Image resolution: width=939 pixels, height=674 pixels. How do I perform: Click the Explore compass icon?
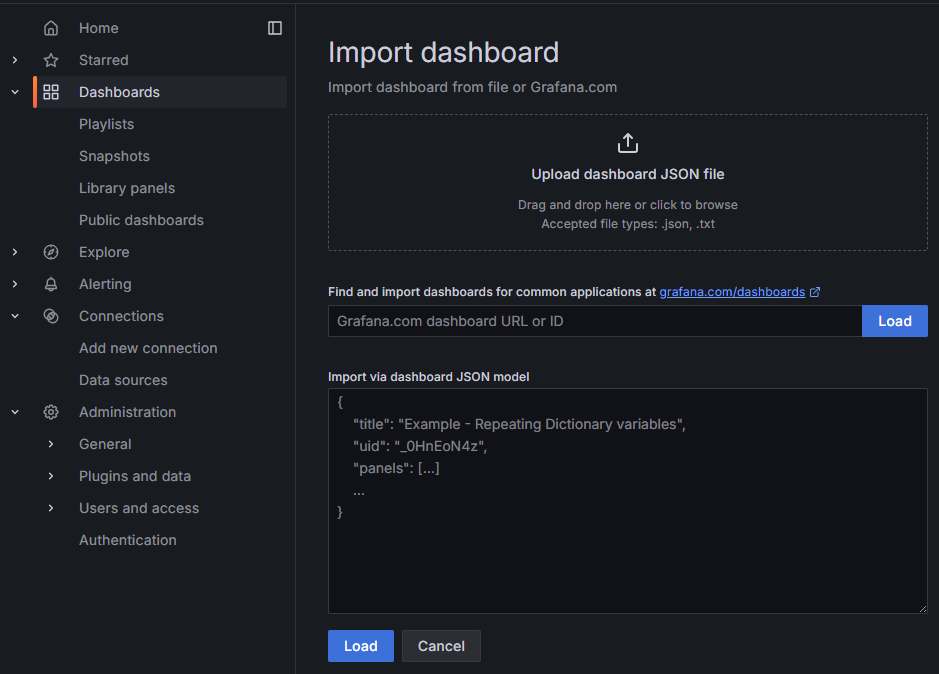[x=51, y=252]
